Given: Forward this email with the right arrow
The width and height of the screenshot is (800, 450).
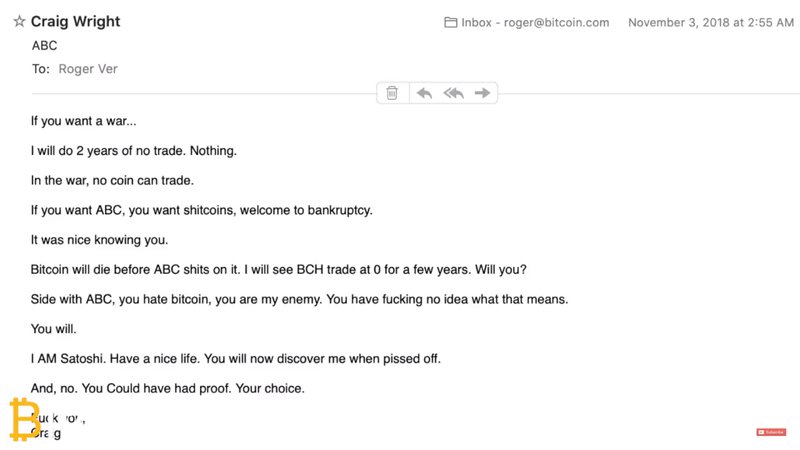Looking at the screenshot, I should point(482,93).
